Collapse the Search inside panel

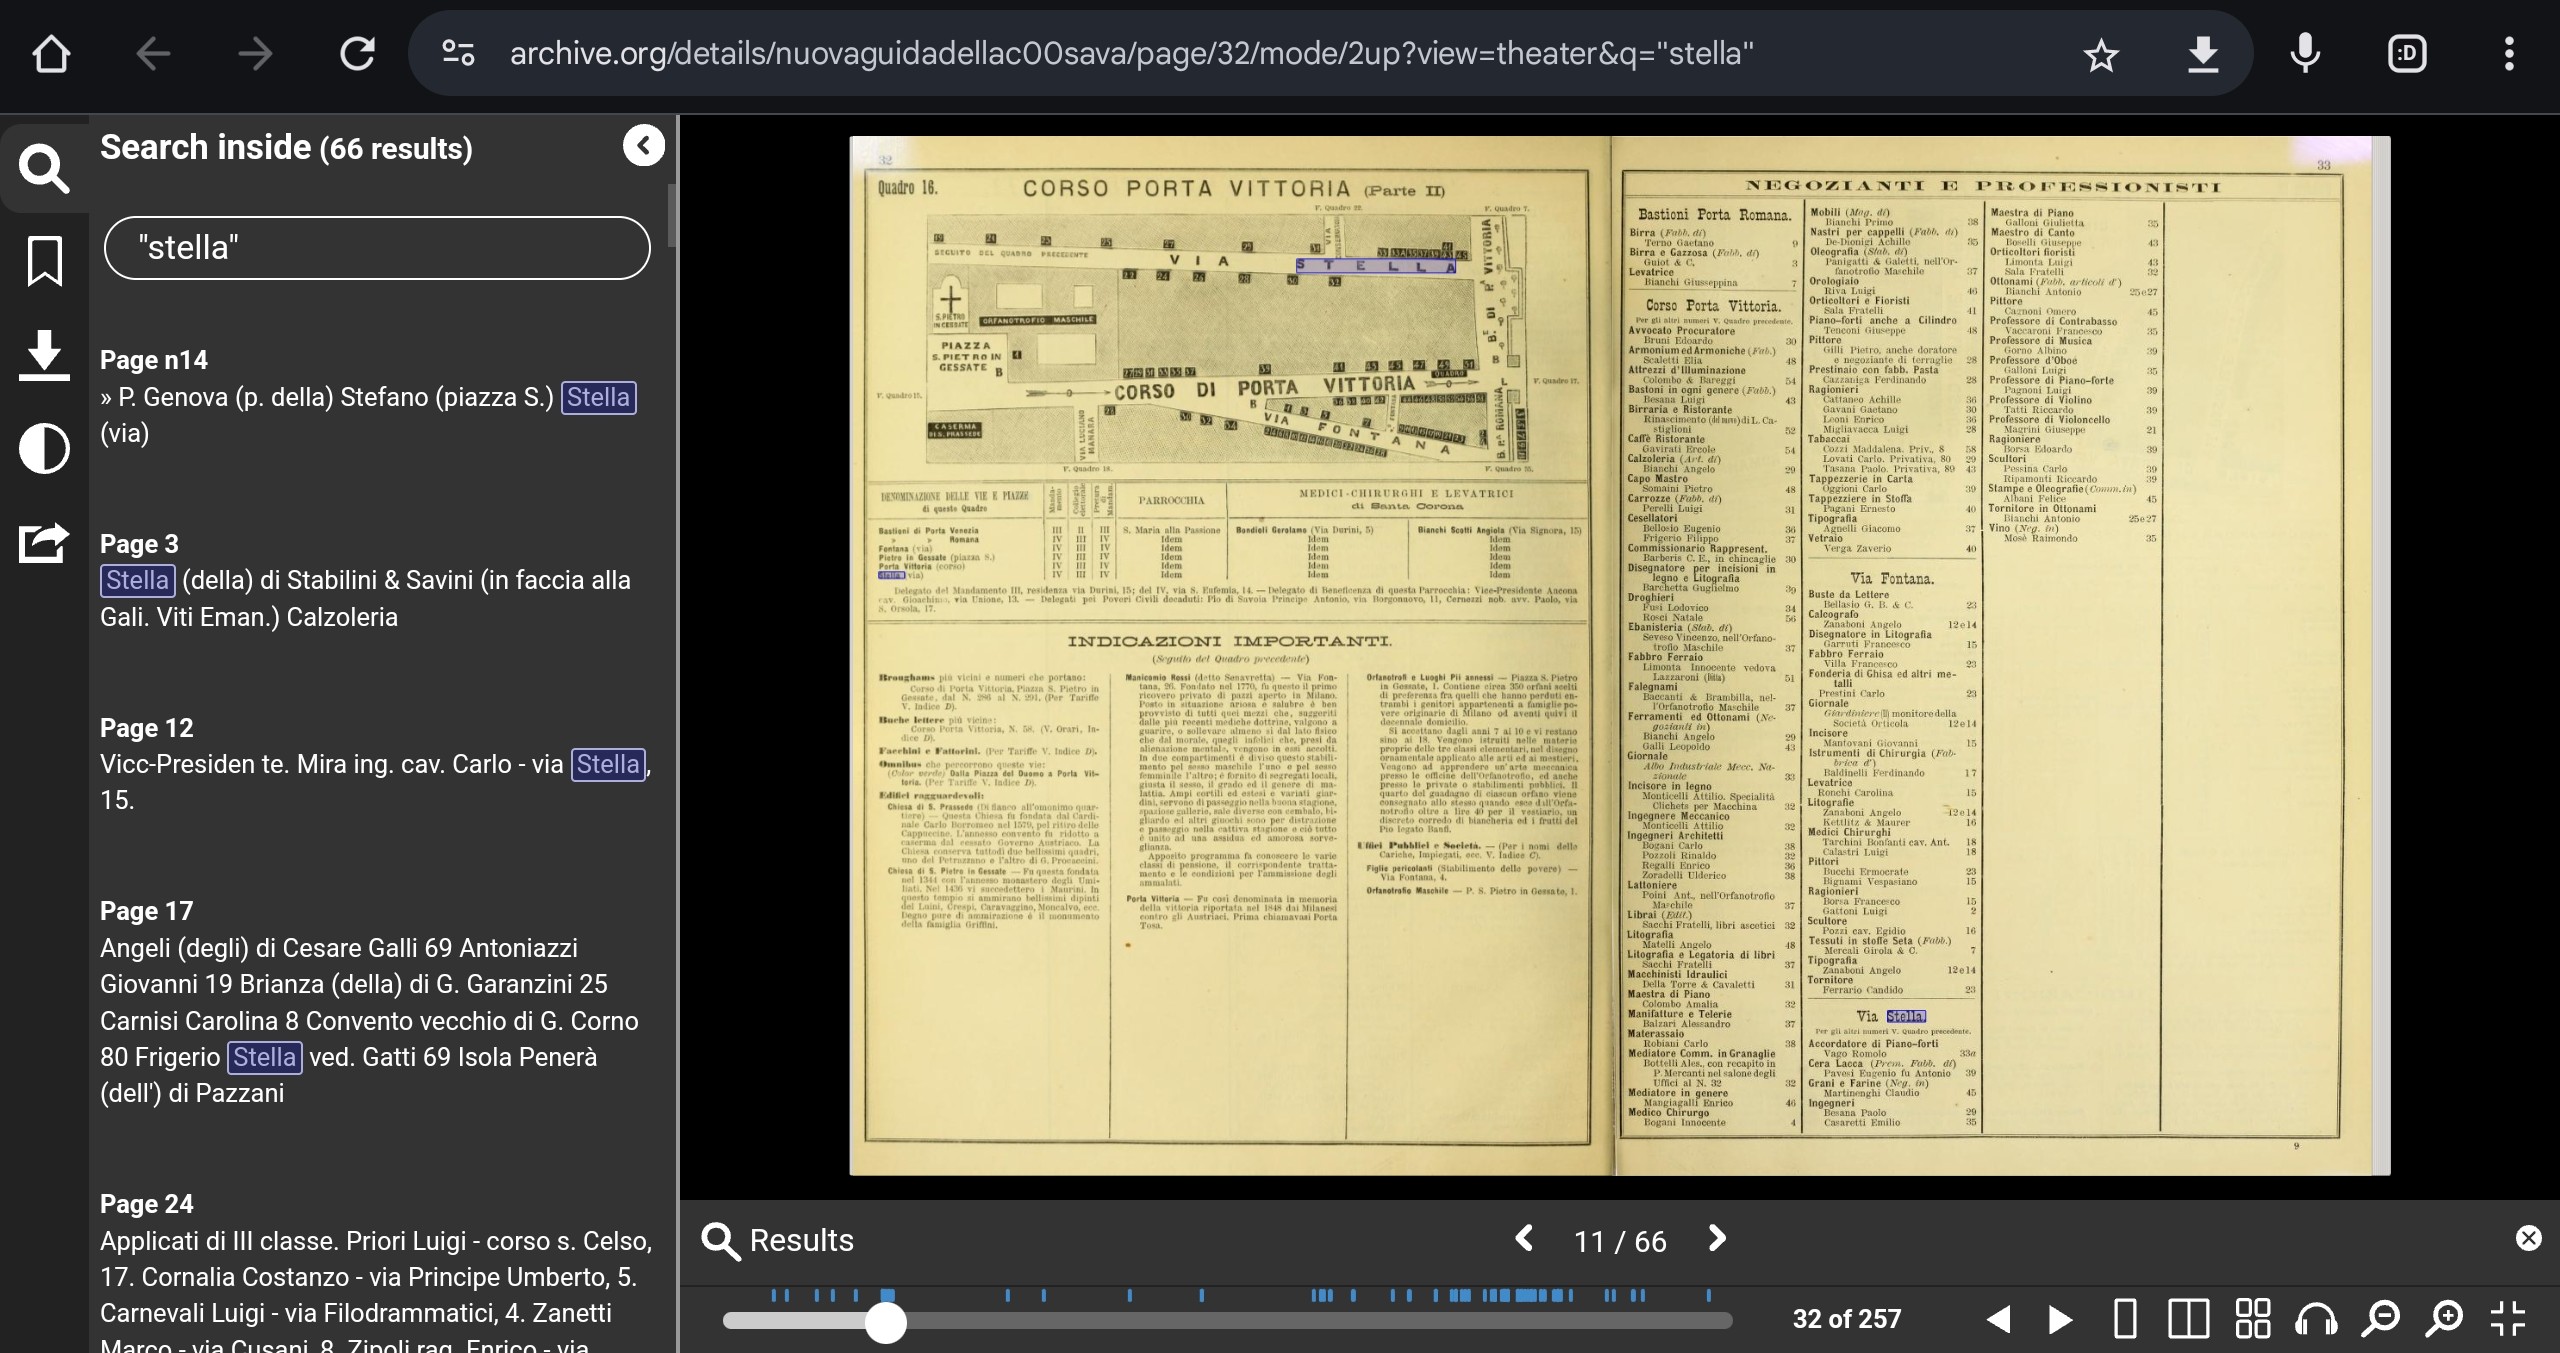643,146
